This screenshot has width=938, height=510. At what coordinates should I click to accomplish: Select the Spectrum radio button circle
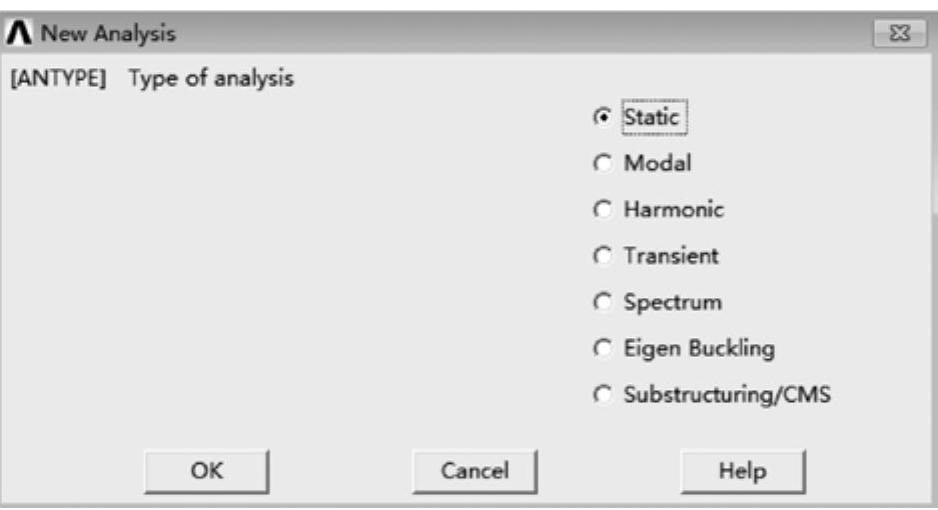(x=602, y=301)
